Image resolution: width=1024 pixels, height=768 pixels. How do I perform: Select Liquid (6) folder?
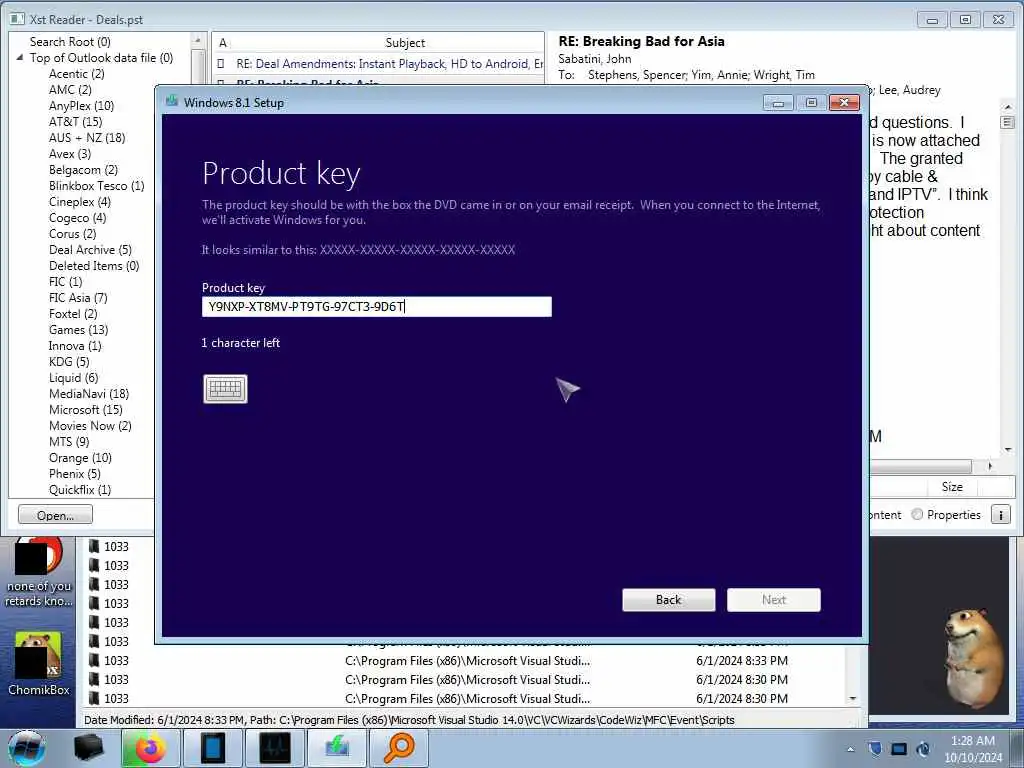tap(73, 377)
